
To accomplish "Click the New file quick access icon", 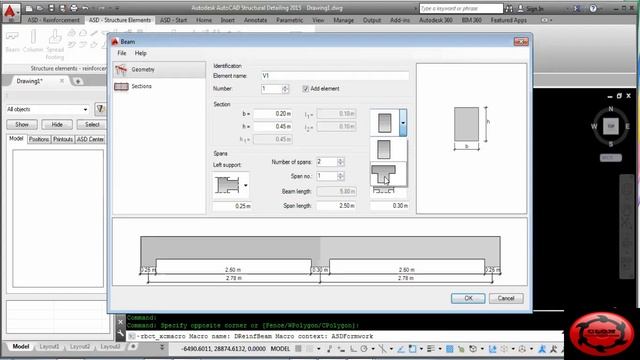I will point(29,8).
